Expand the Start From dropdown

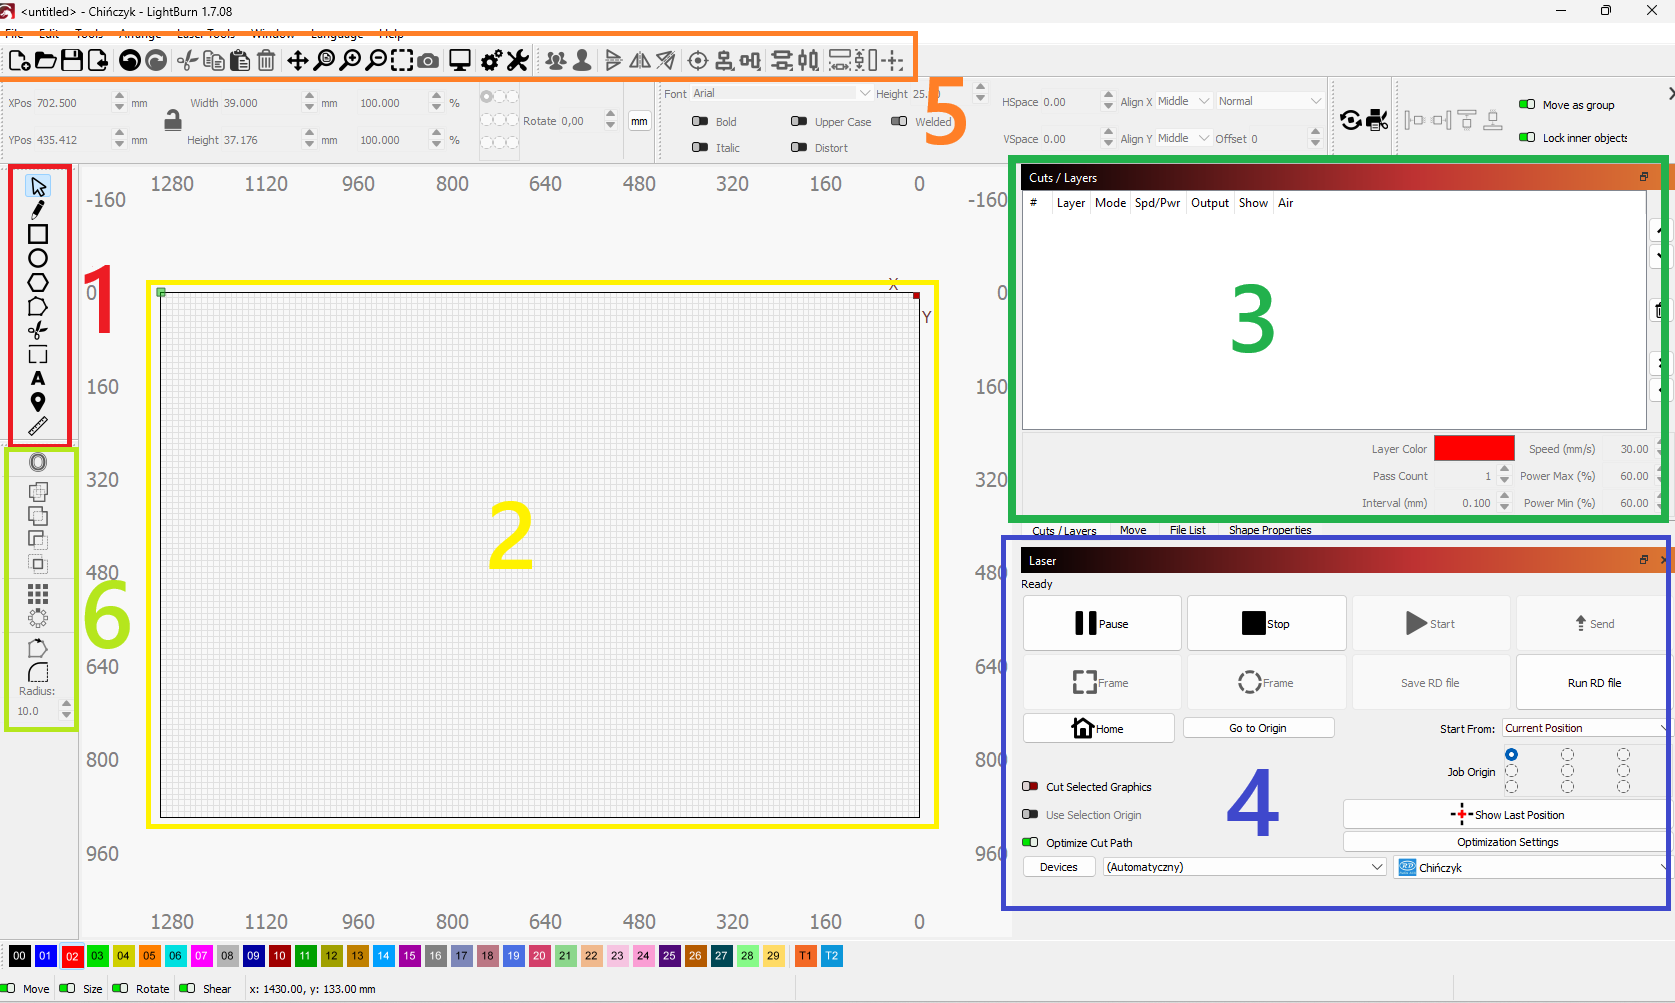click(1585, 728)
